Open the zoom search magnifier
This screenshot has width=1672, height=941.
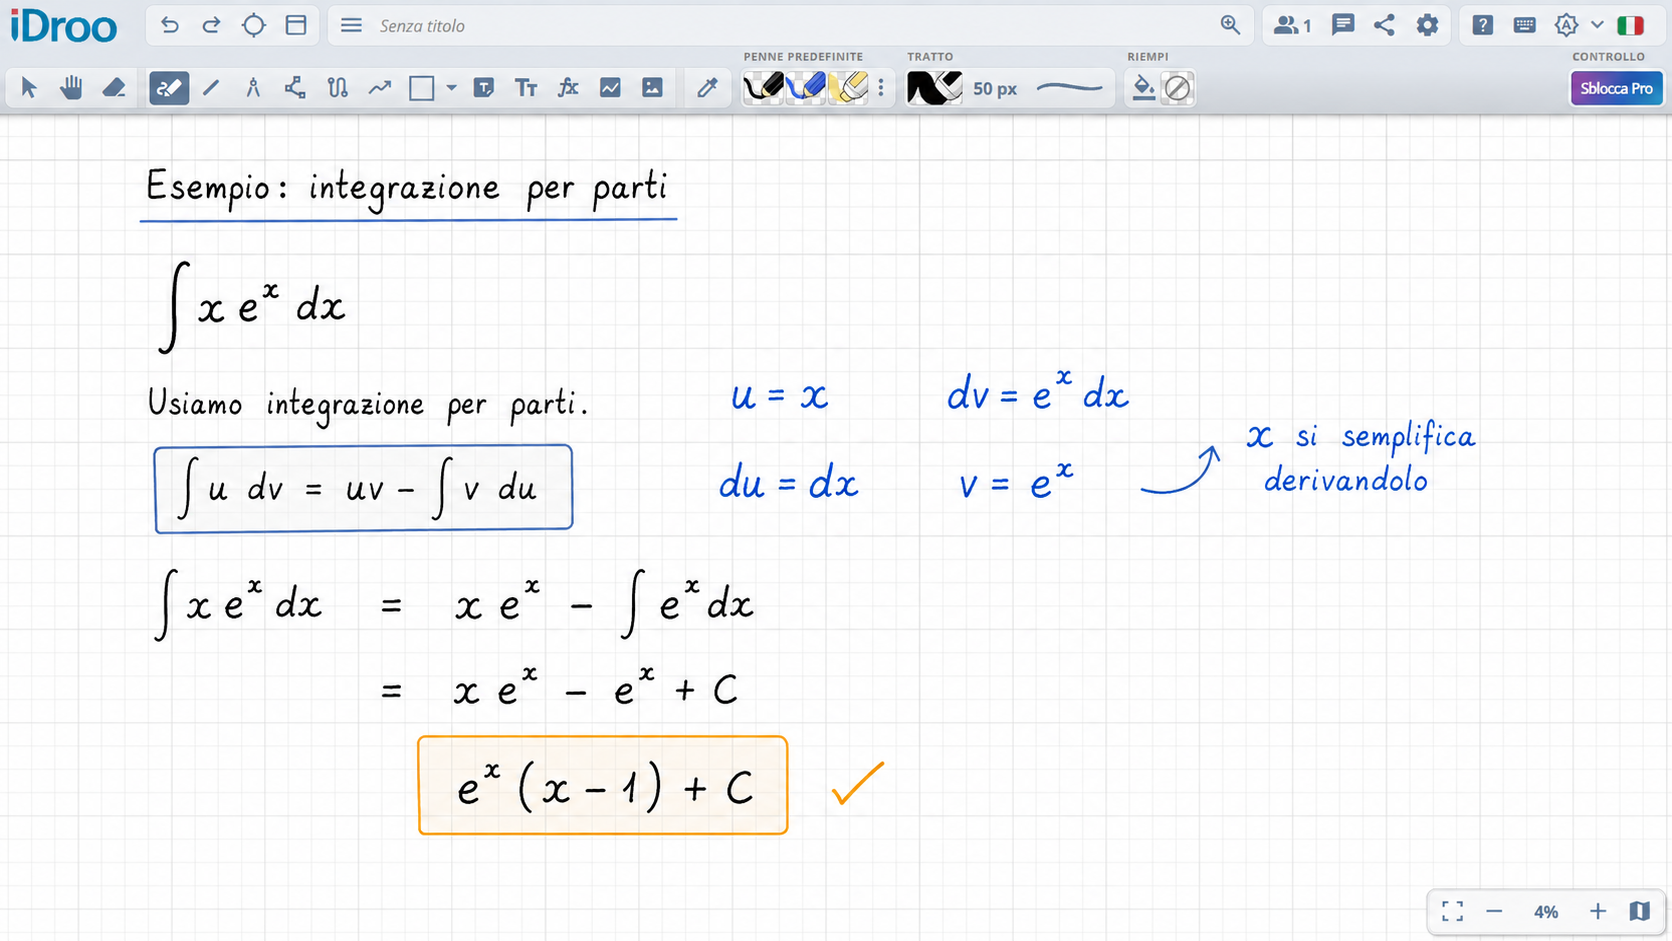[x=1230, y=26]
